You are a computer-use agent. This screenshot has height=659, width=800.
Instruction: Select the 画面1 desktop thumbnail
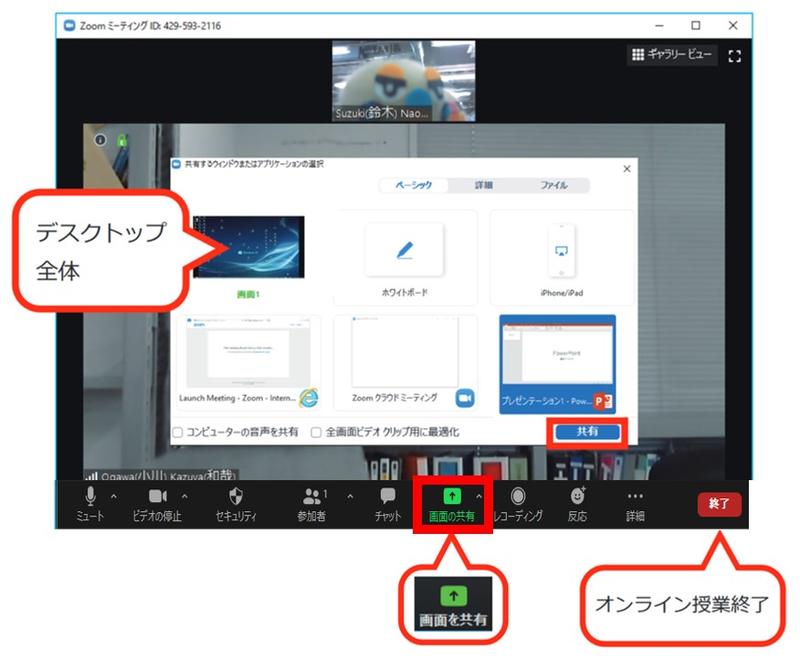249,247
